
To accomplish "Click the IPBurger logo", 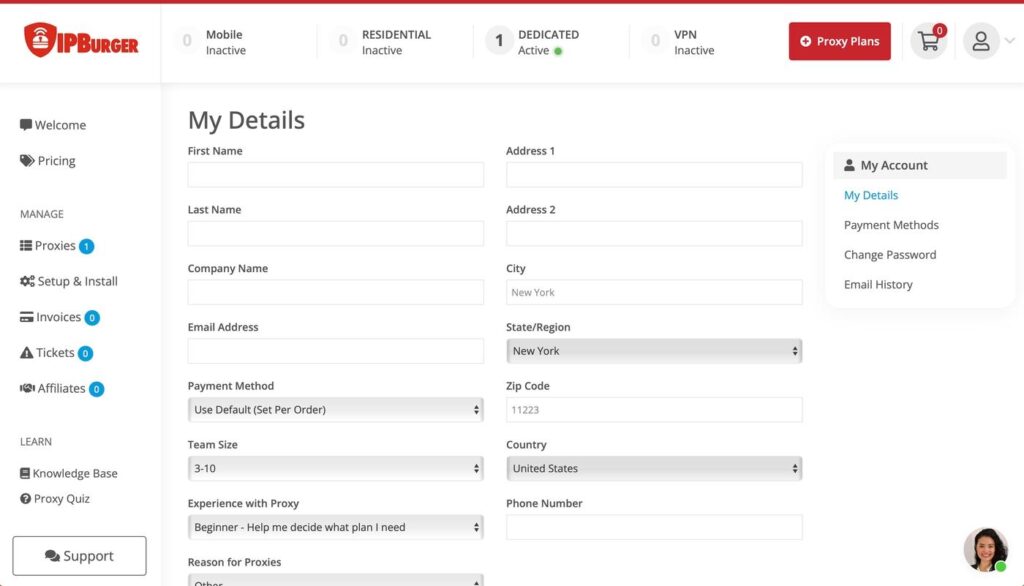I will coord(80,41).
